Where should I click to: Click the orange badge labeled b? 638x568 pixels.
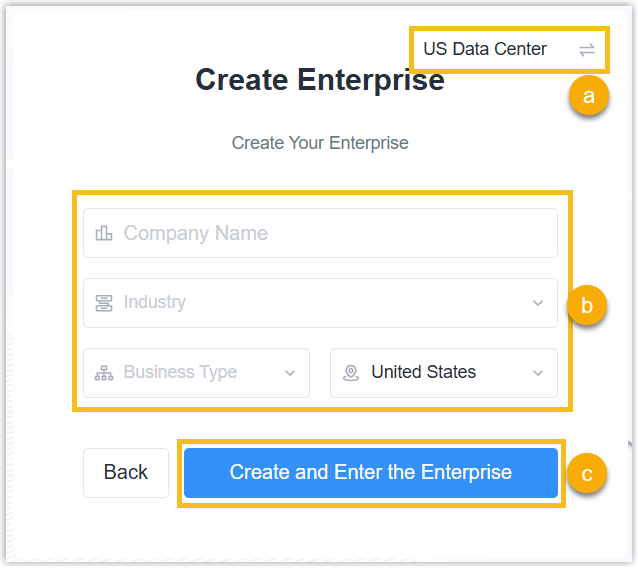(x=588, y=306)
